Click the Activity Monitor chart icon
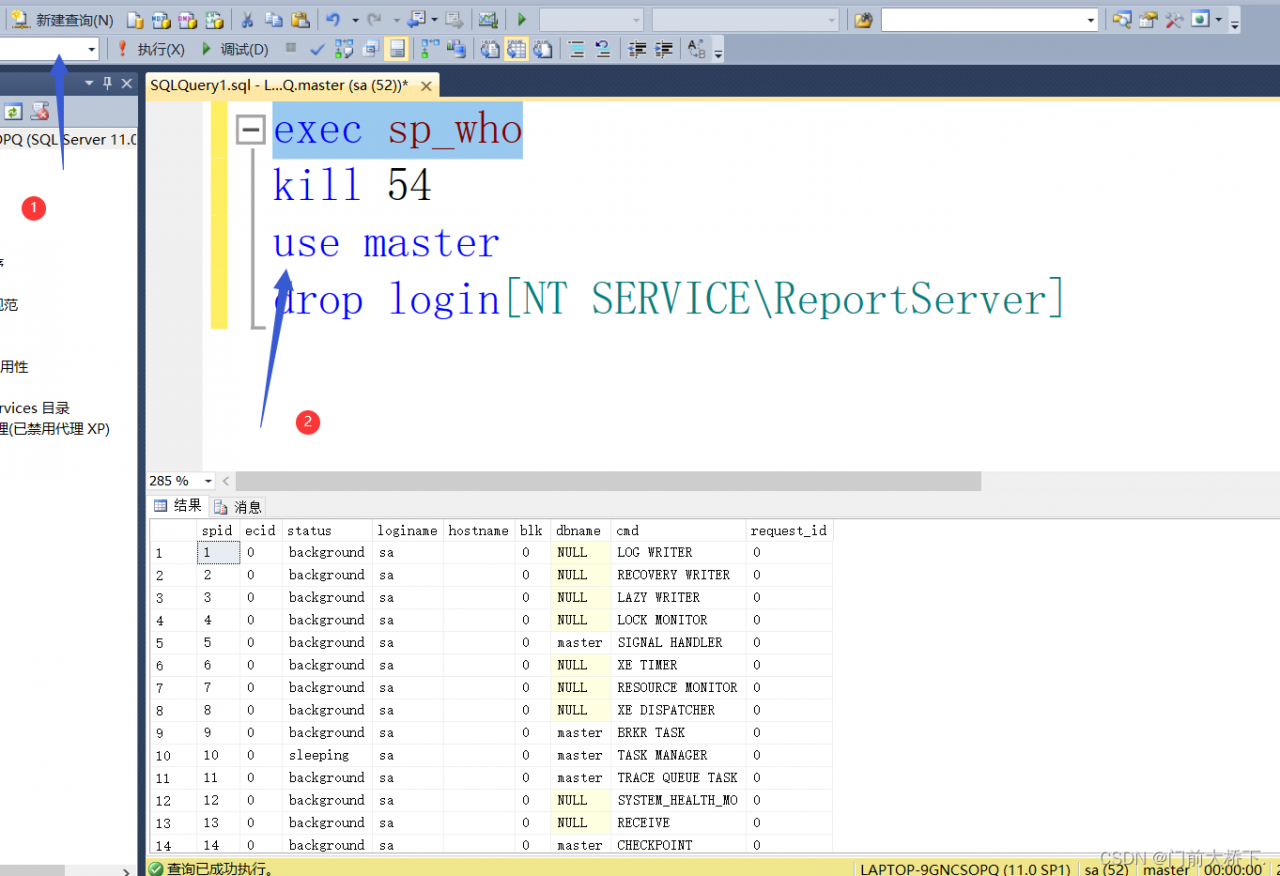The image size is (1280, 876). (x=487, y=20)
